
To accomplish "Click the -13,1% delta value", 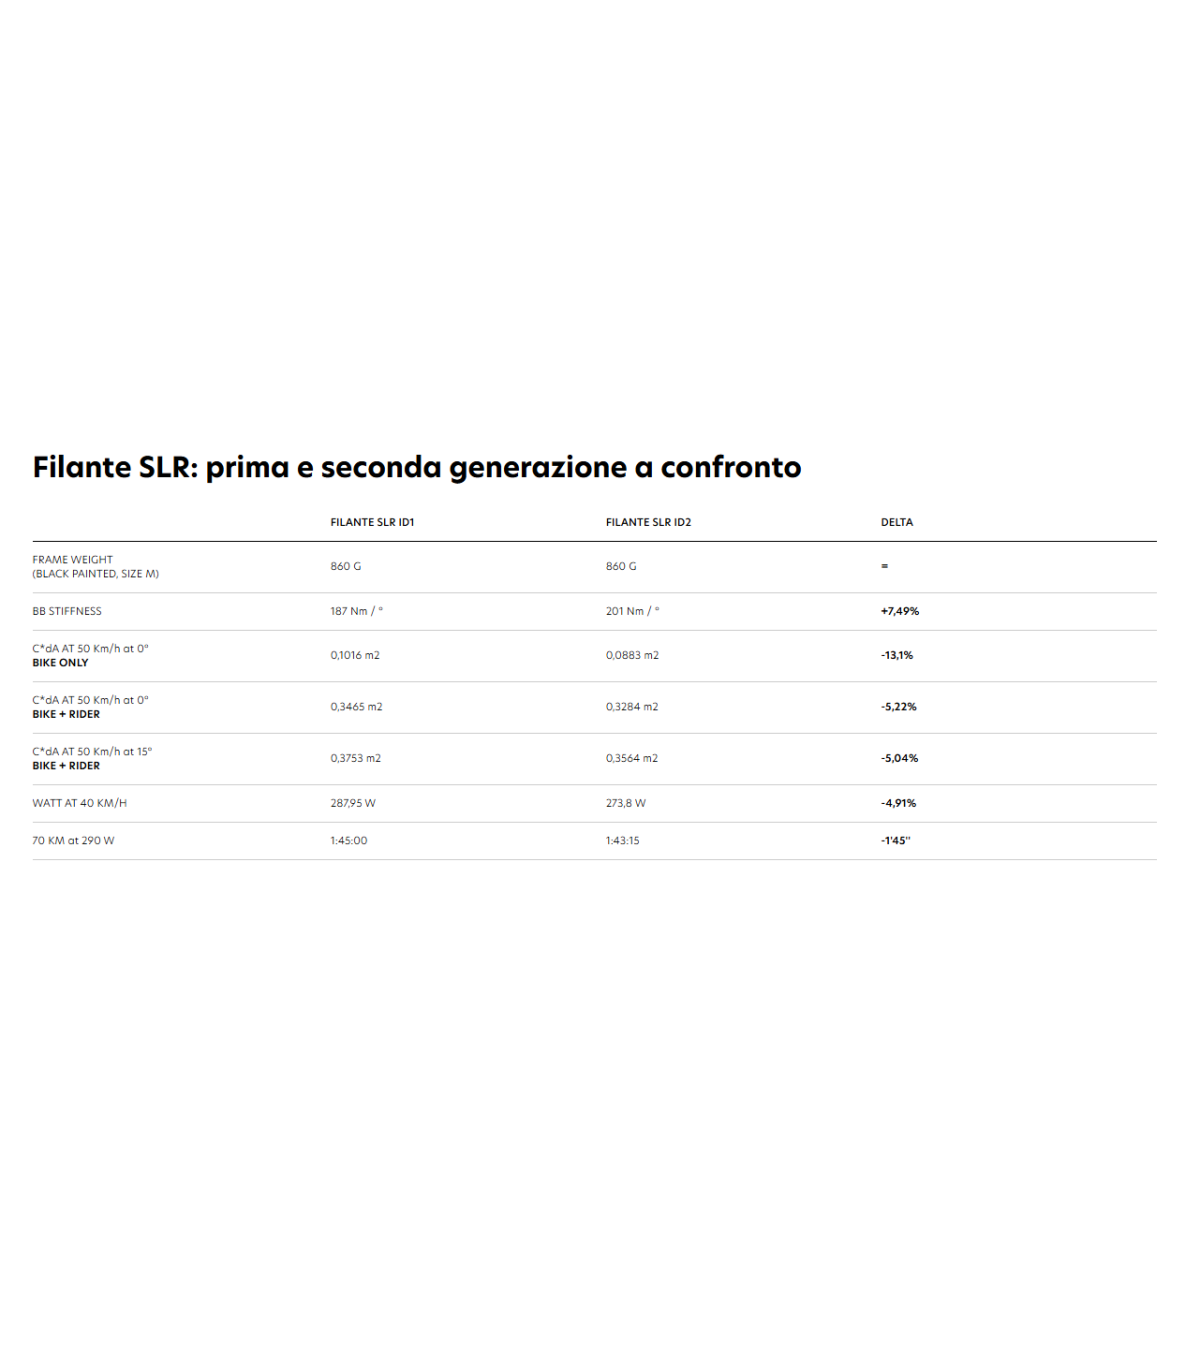I will (896, 656).
